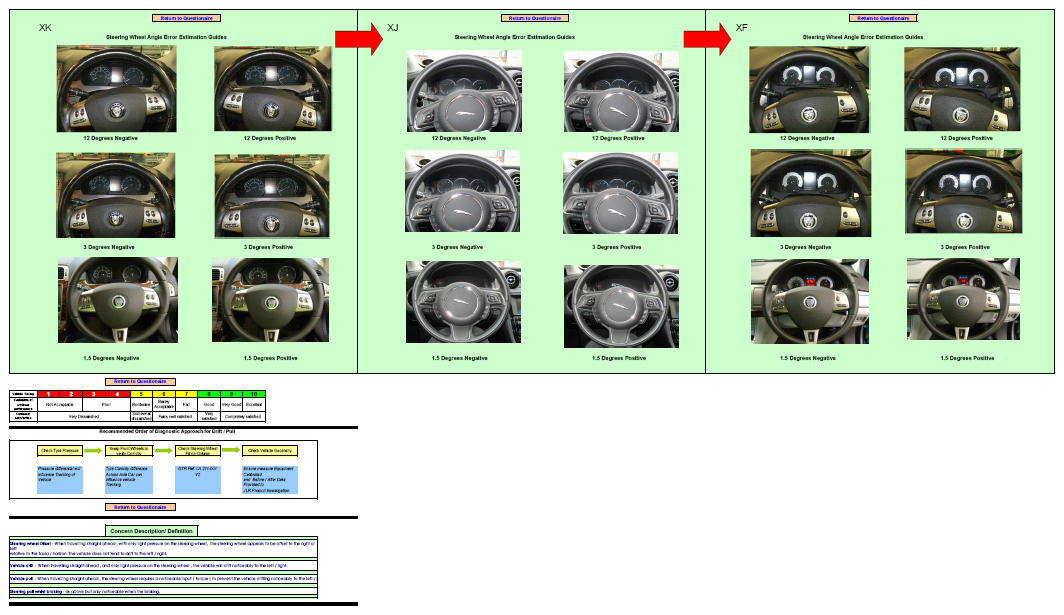Viewport: 1064px width, 615px height.
Task: Select XF 3 Degrees Negative steering photo
Action: point(810,193)
